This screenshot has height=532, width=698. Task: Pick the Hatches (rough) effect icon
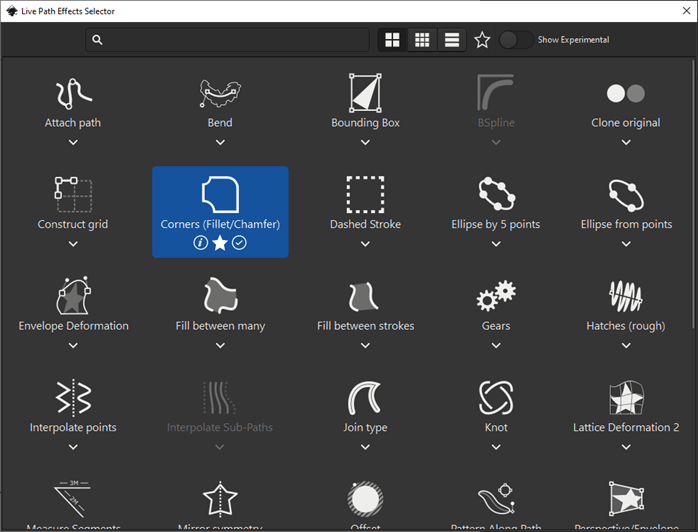[x=625, y=296]
